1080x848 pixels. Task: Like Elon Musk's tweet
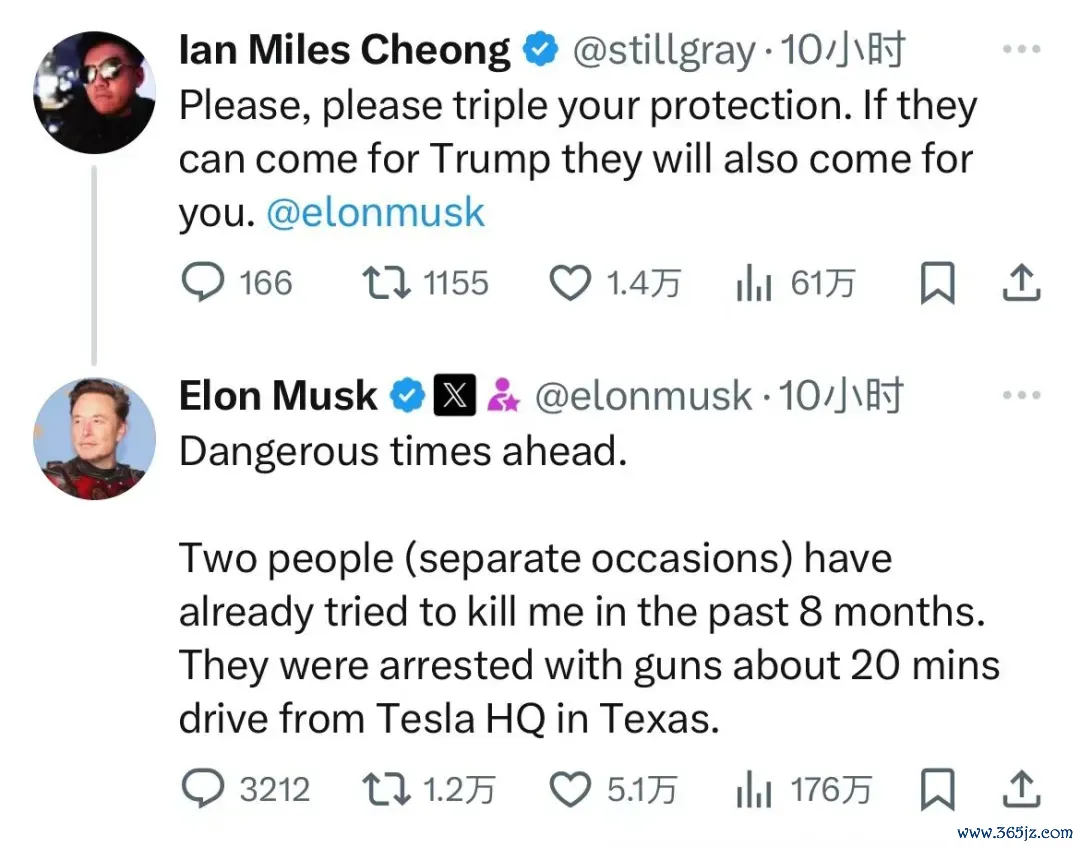[x=571, y=789]
